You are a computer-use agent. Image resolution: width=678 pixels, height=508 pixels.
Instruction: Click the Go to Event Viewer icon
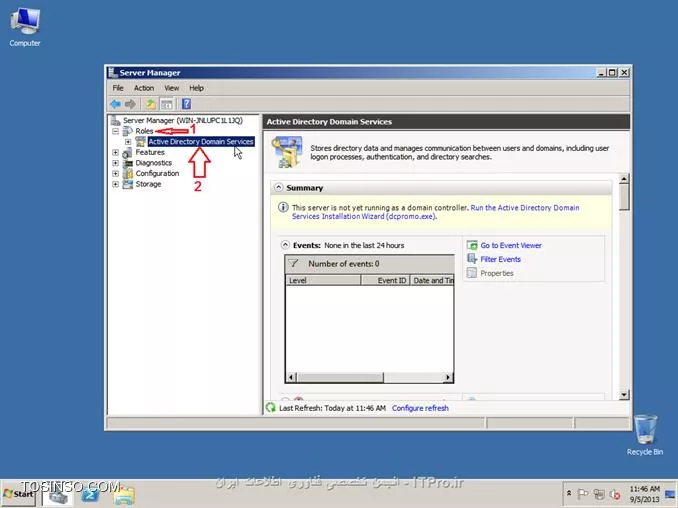pyautogui.click(x=472, y=245)
